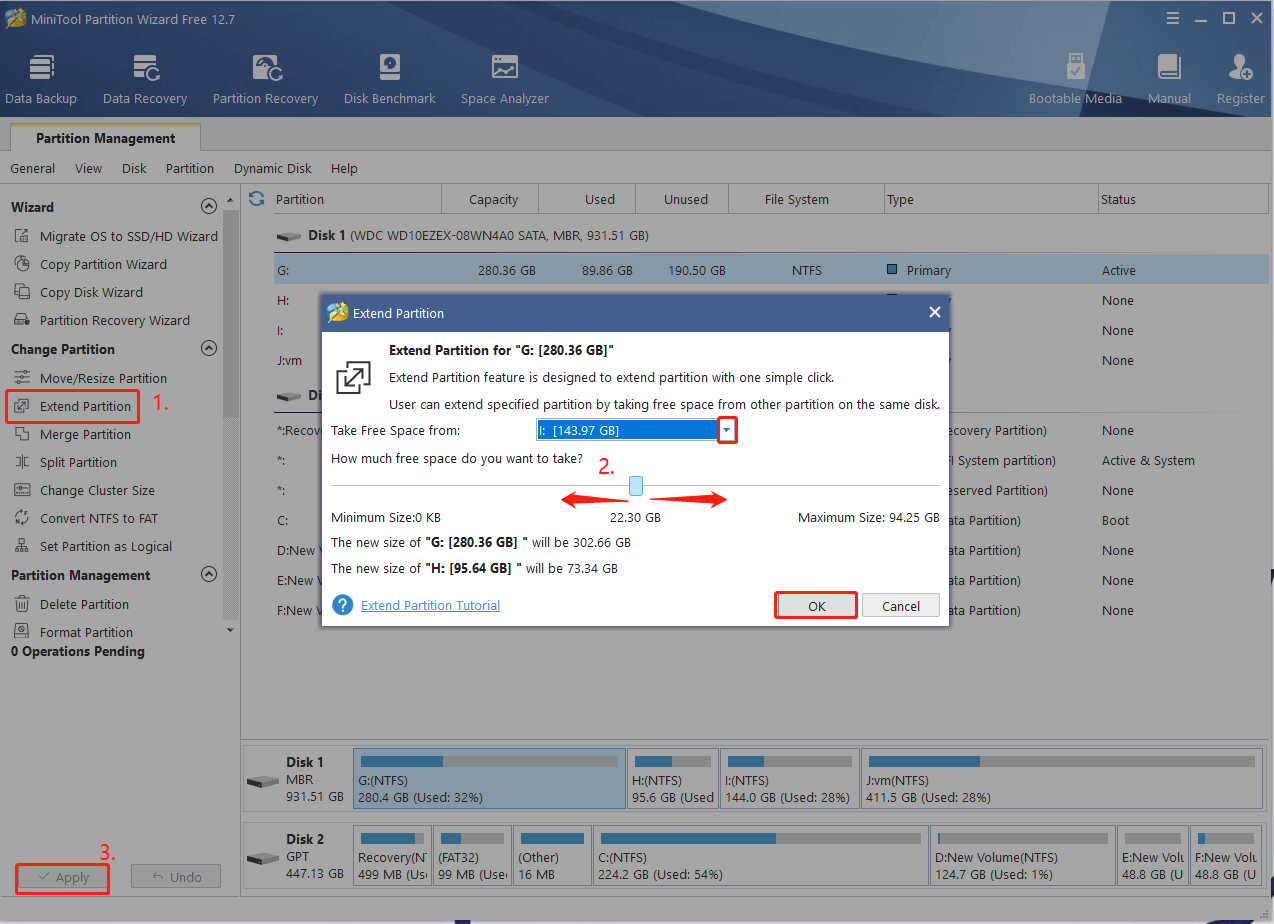This screenshot has width=1274, height=924.
Task: Select the G:(NTFS) block in Disk 1 map
Action: [489, 779]
